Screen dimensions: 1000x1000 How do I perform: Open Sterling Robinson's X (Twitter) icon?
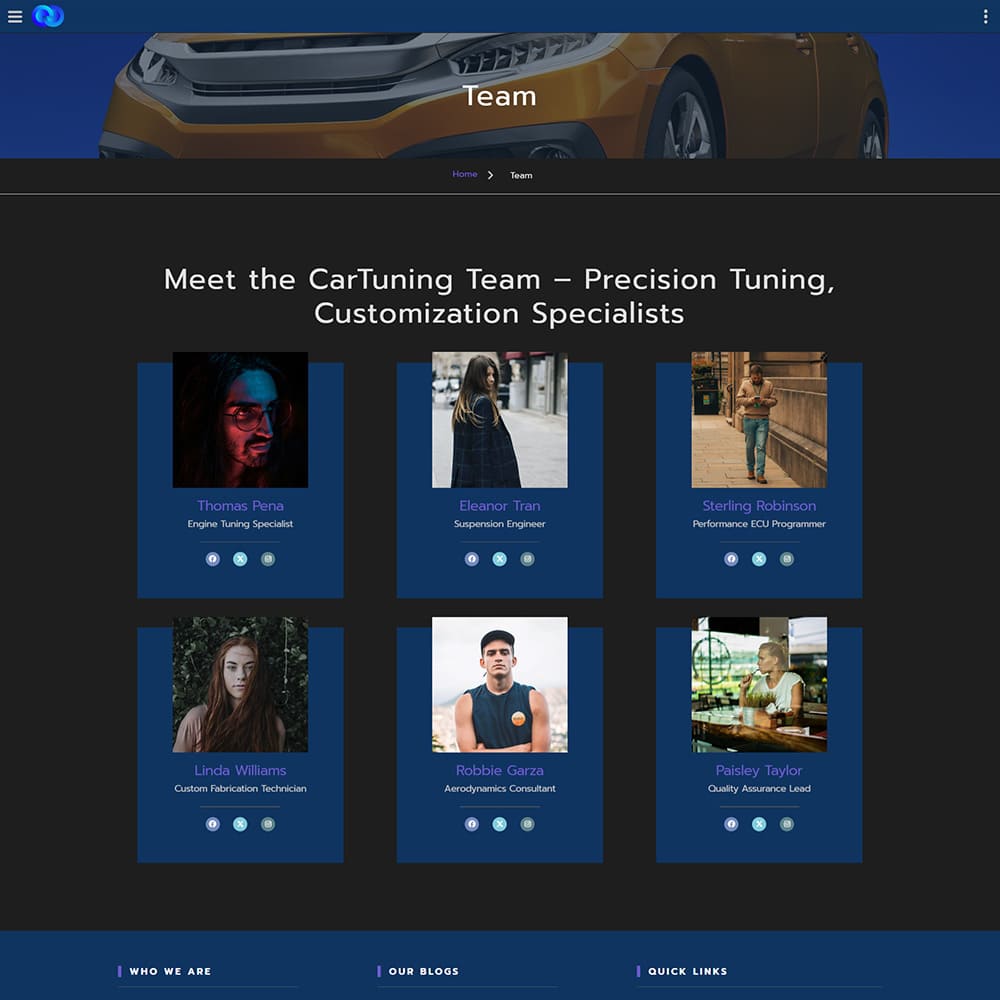(x=759, y=559)
